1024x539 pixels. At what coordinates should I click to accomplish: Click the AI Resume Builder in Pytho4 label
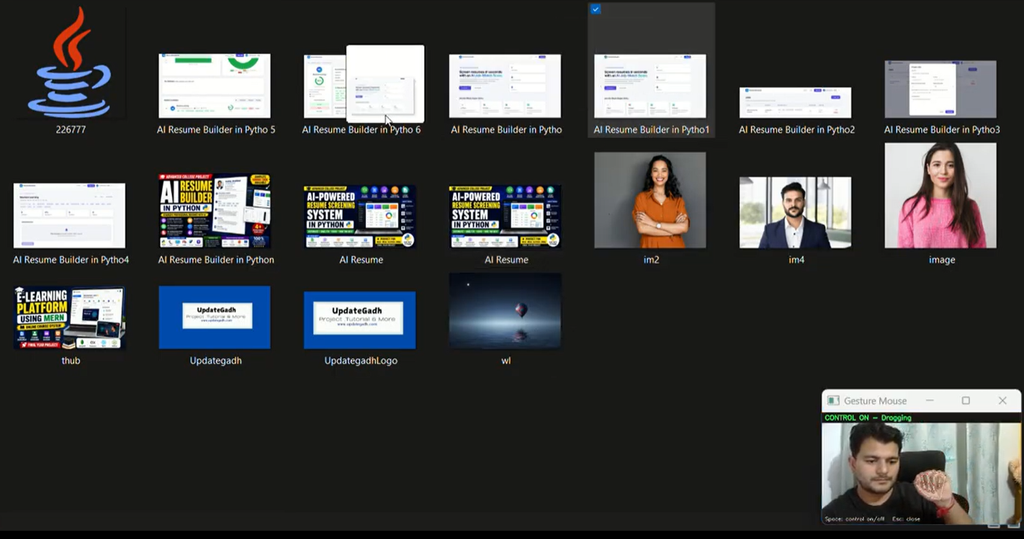coord(71,259)
